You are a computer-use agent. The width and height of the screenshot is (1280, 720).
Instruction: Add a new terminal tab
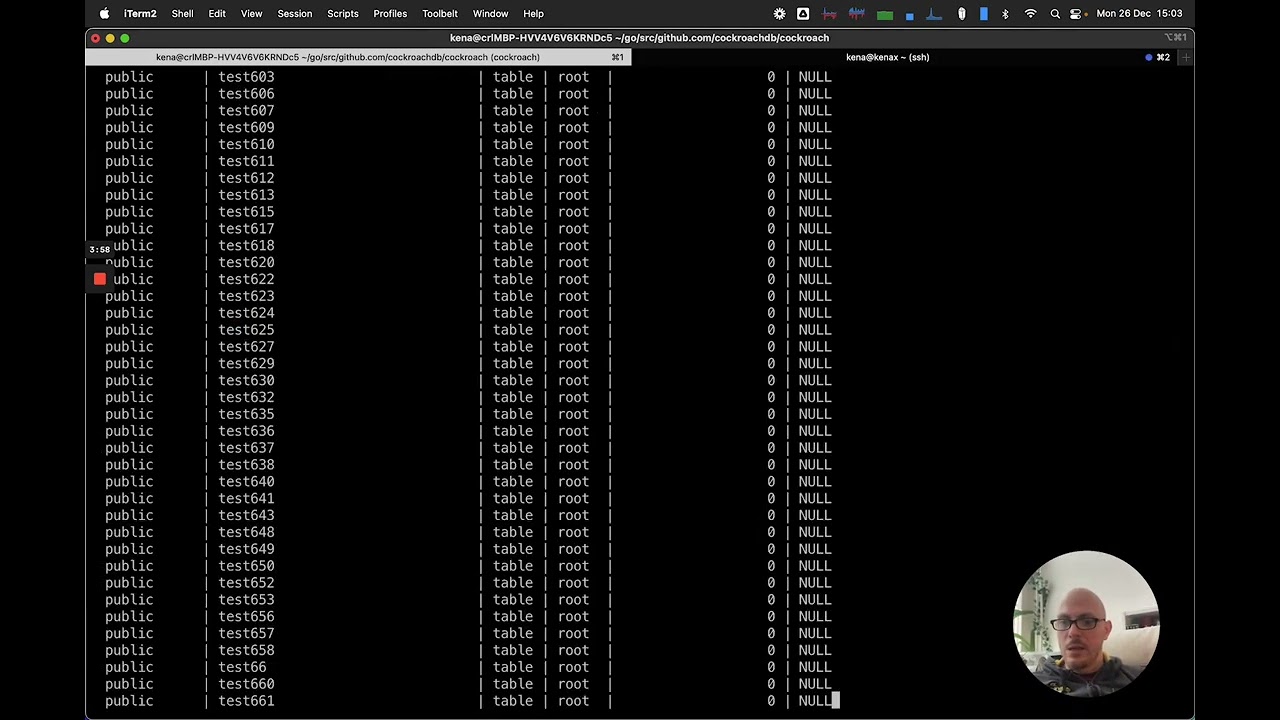point(1185,57)
